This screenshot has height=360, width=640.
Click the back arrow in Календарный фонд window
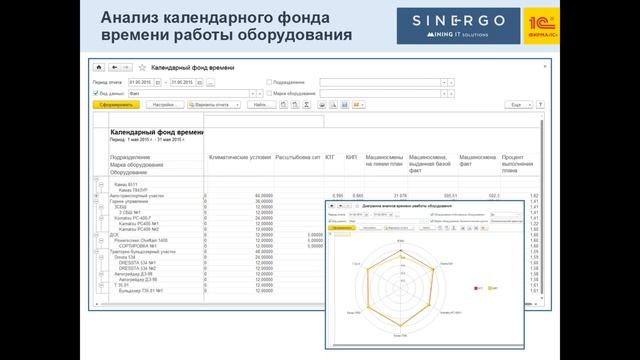pos(115,67)
